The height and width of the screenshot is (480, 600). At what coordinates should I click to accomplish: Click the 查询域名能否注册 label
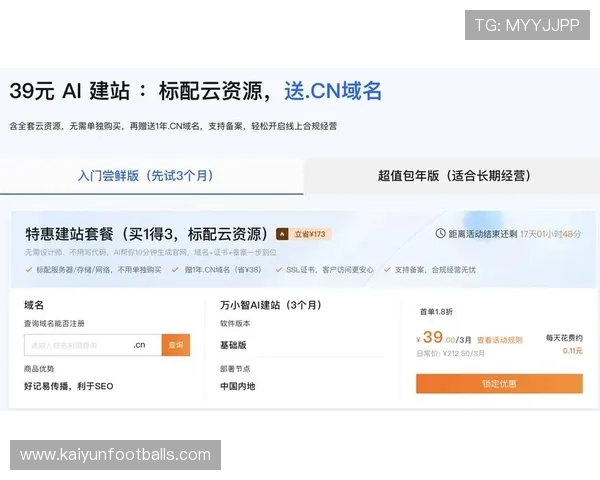point(54,323)
